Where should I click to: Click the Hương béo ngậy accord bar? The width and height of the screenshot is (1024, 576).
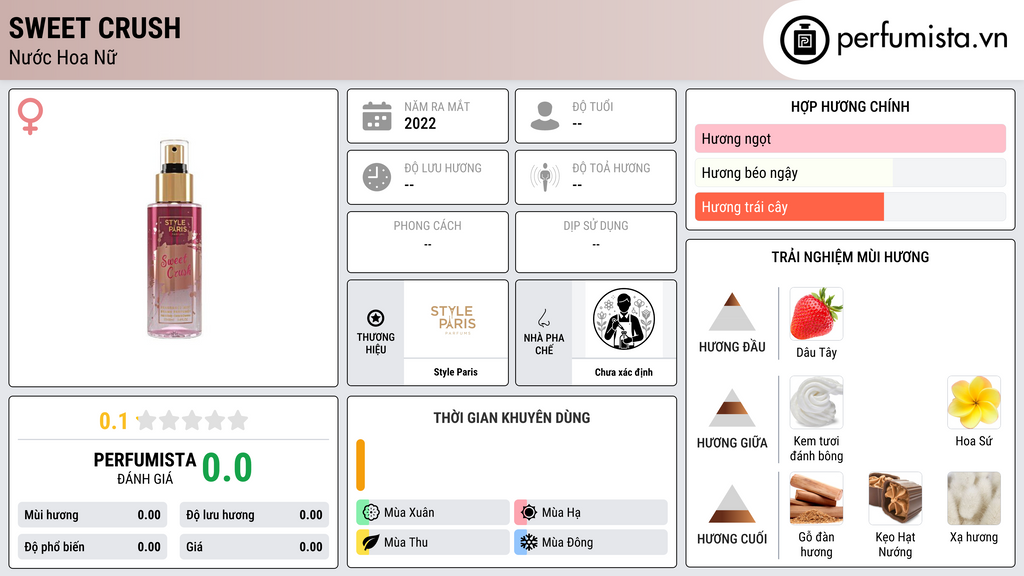pyautogui.click(x=850, y=172)
